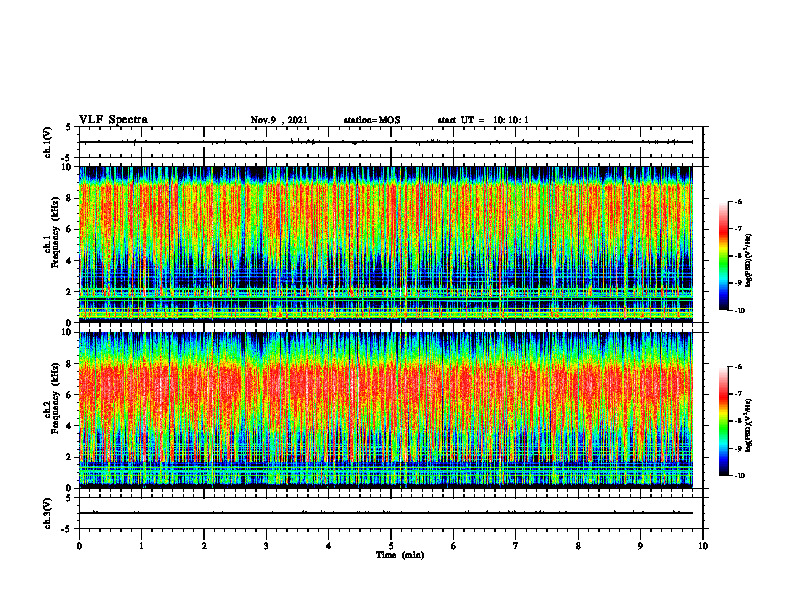Click inside the ch.1 spectrogram panel
Image resolution: width=792 pixels, height=612 pixels.
386,244
